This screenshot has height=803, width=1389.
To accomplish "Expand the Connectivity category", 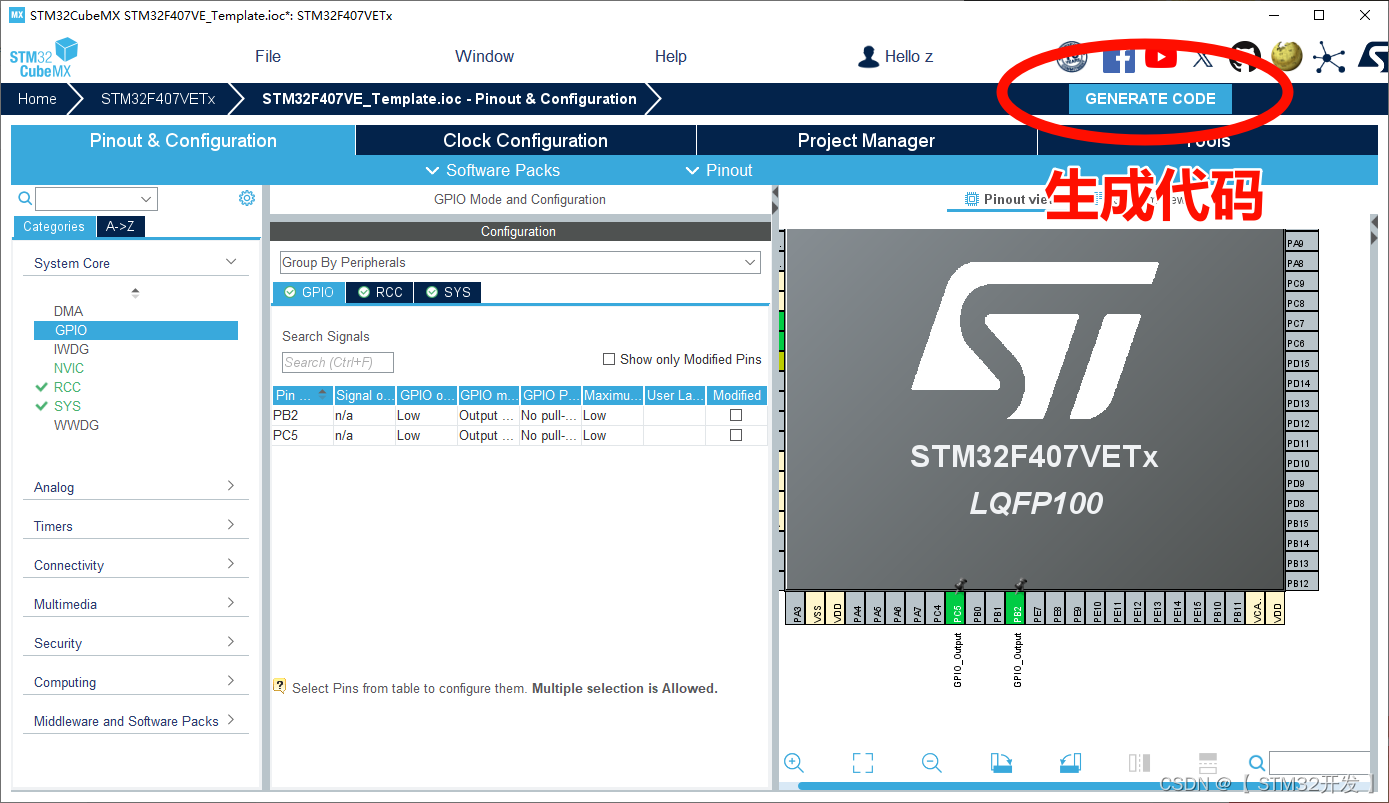I will pos(136,565).
